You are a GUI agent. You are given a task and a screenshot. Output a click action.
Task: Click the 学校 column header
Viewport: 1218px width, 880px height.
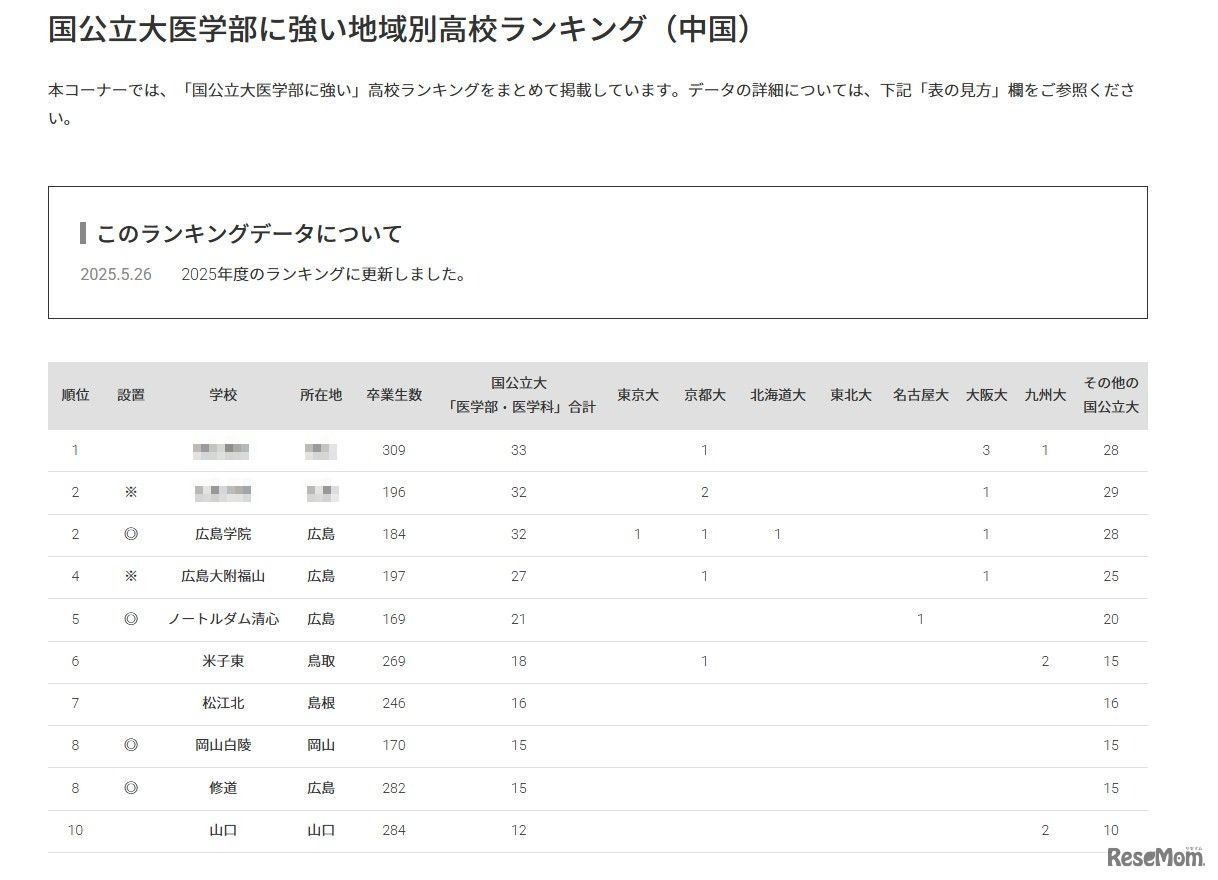point(222,394)
